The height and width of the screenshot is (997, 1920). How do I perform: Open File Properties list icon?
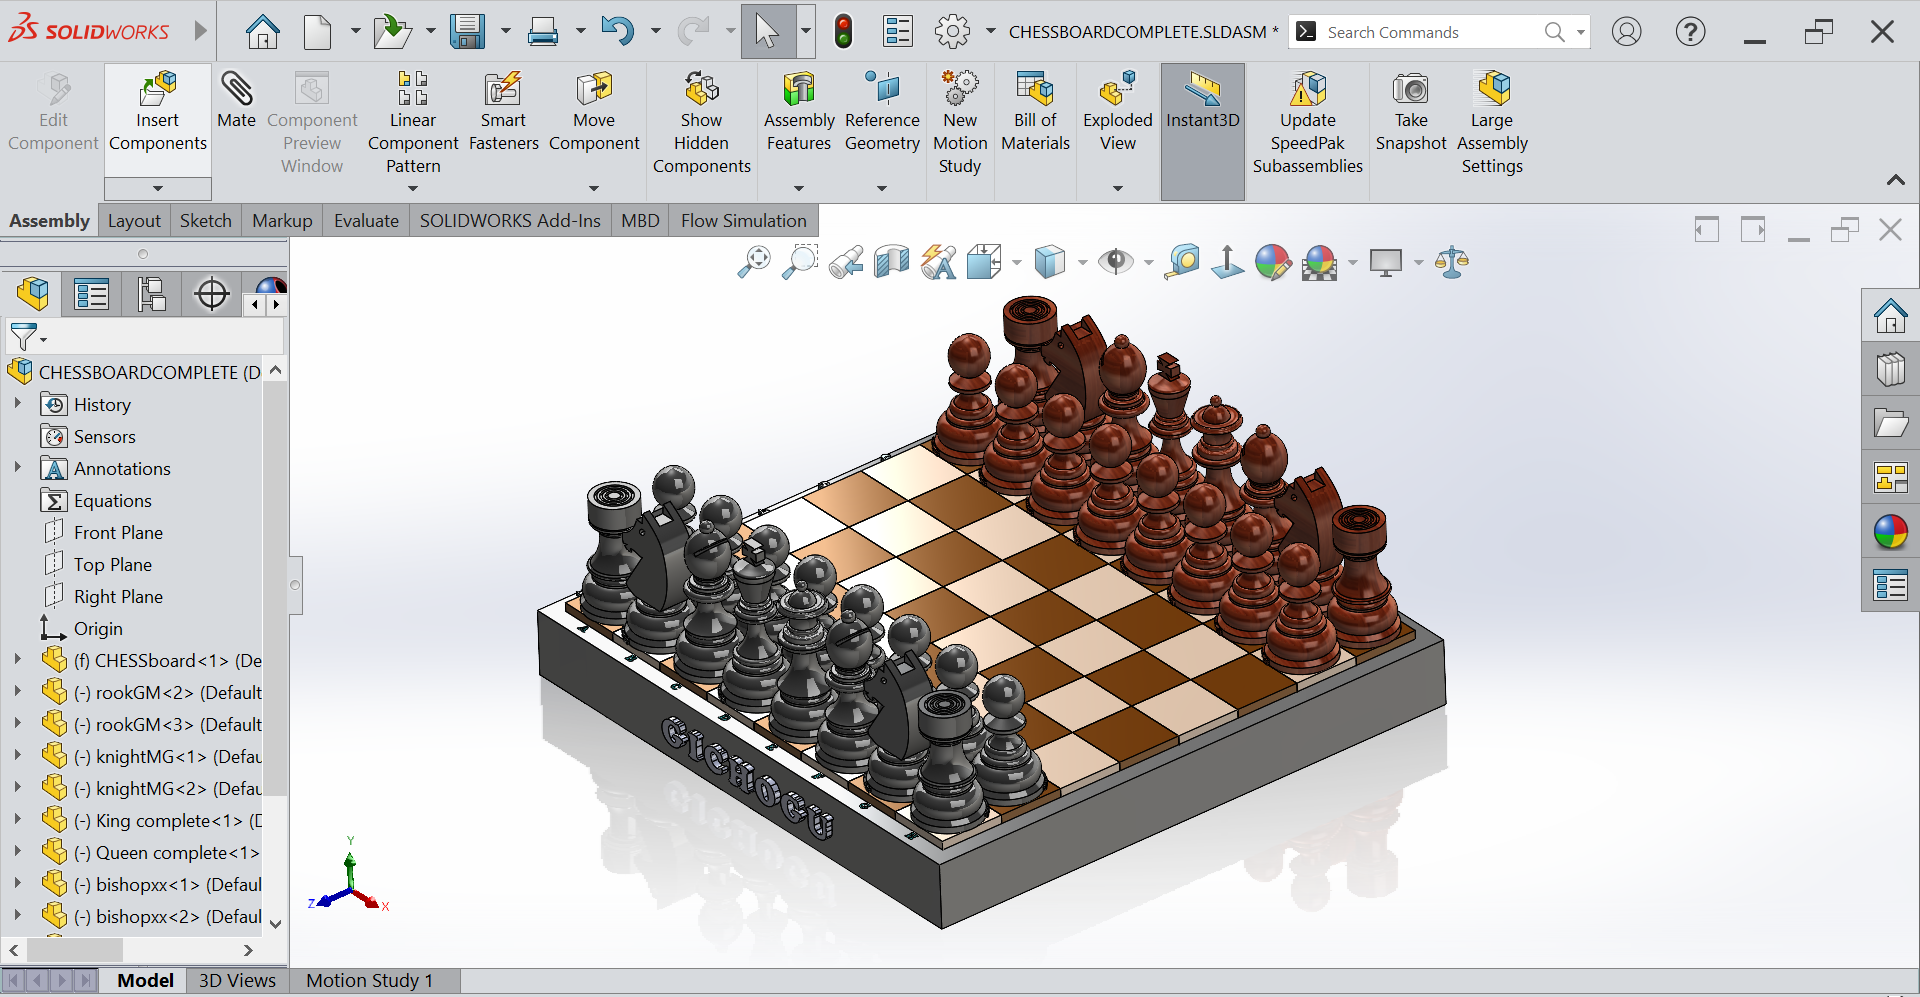898,32
